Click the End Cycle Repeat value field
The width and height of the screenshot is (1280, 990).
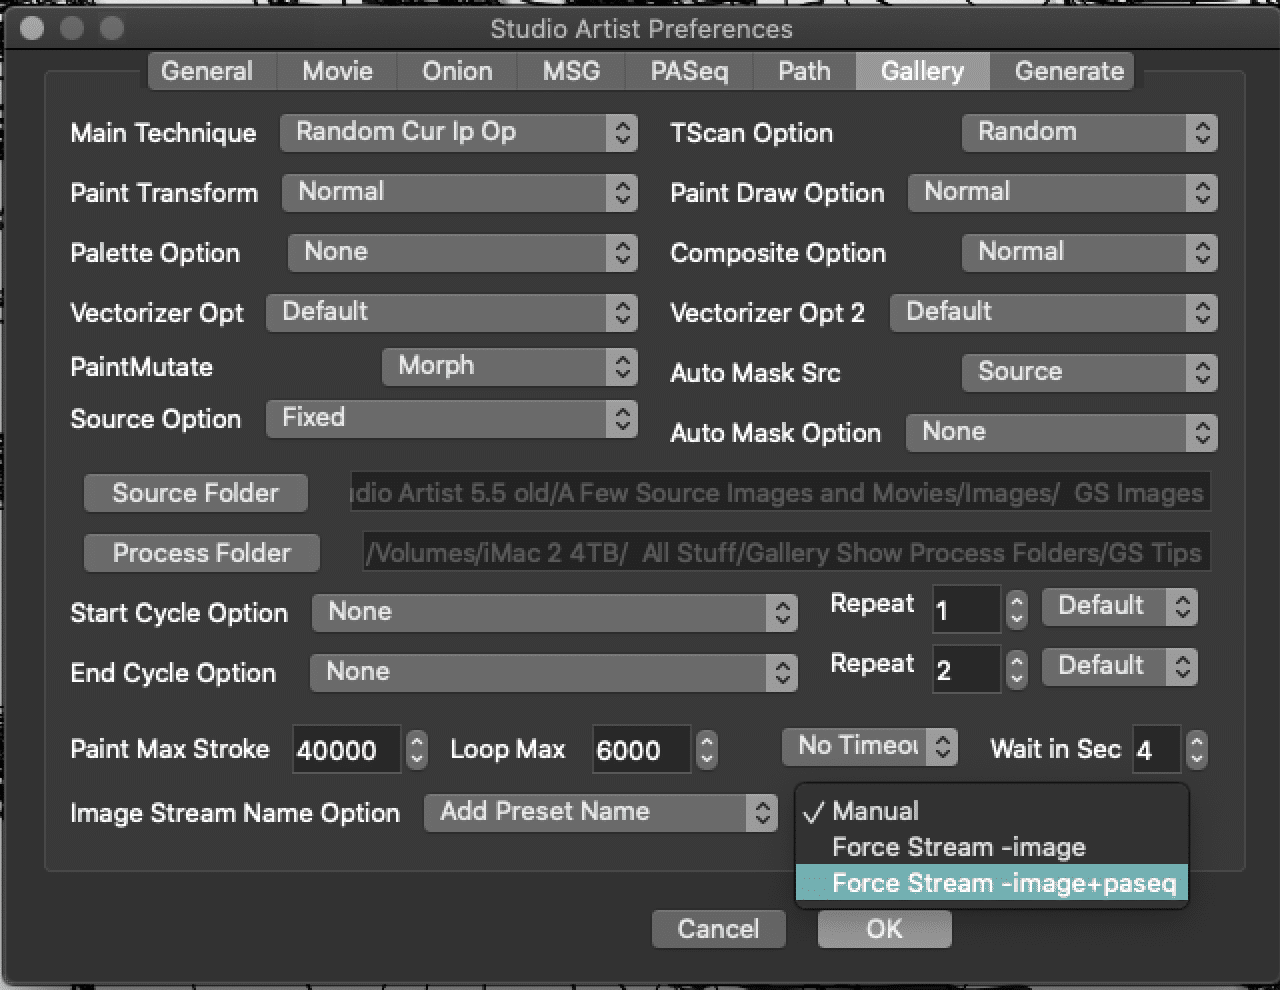(966, 670)
